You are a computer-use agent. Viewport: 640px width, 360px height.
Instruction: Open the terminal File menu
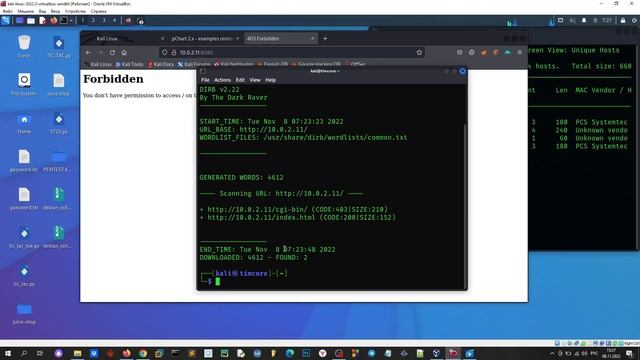point(205,80)
